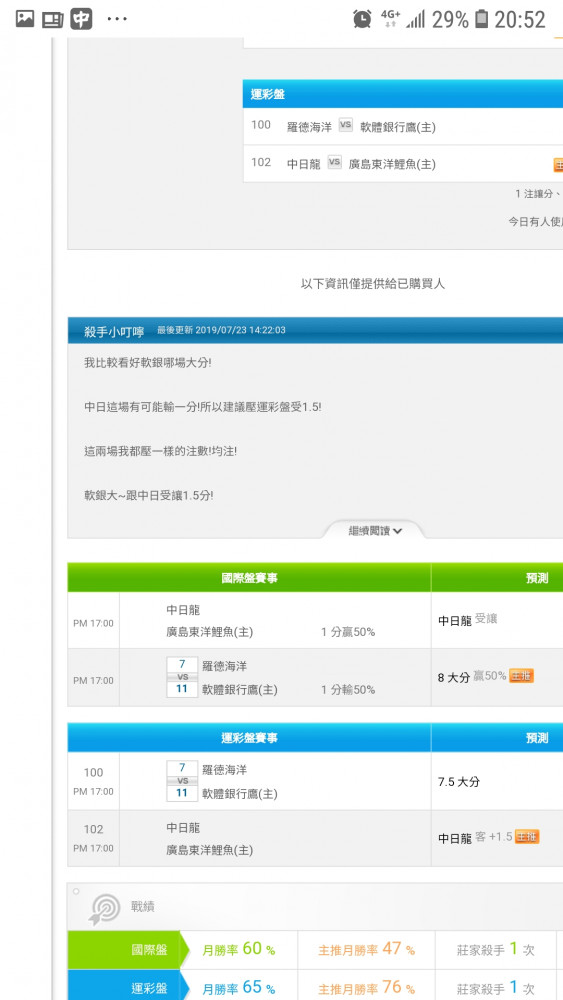Tap the Chinese input 中 status icon
The width and height of the screenshot is (563, 1000).
point(81,19)
